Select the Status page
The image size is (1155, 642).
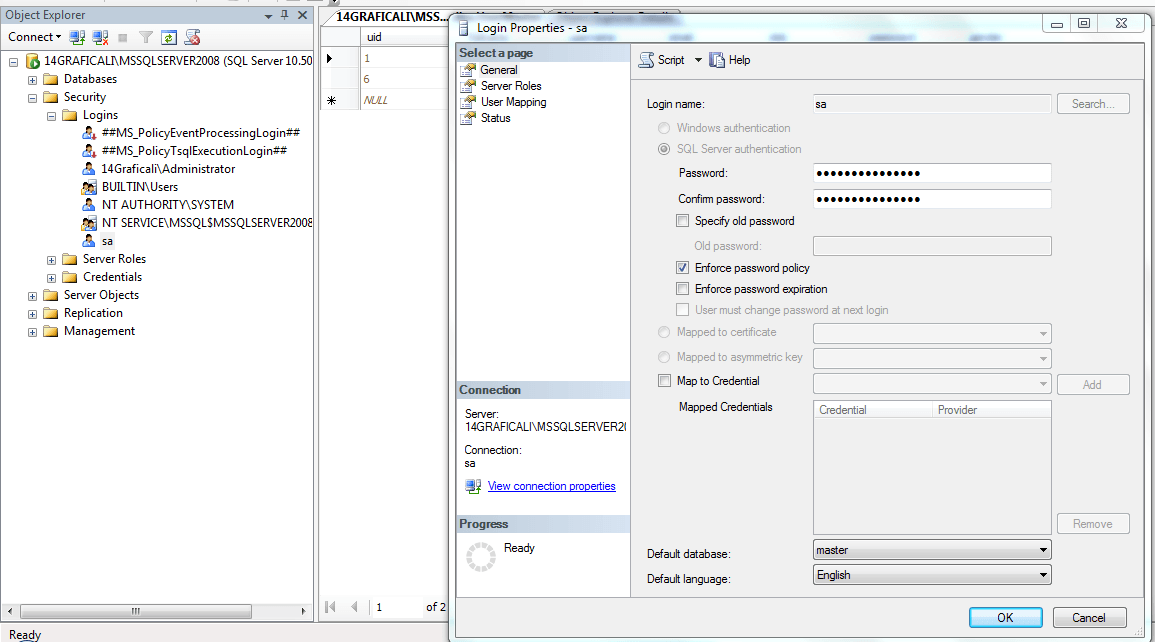click(x=495, y=118)
